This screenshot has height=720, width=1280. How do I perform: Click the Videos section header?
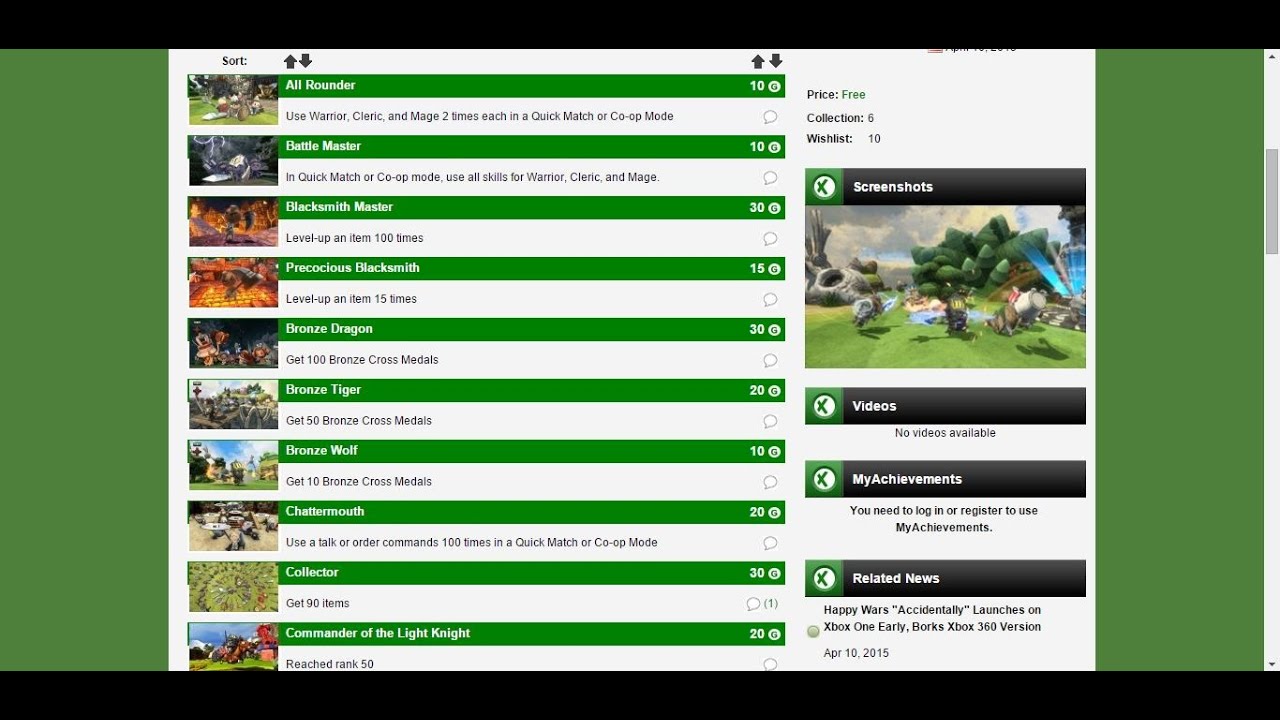tap(945, 406)
